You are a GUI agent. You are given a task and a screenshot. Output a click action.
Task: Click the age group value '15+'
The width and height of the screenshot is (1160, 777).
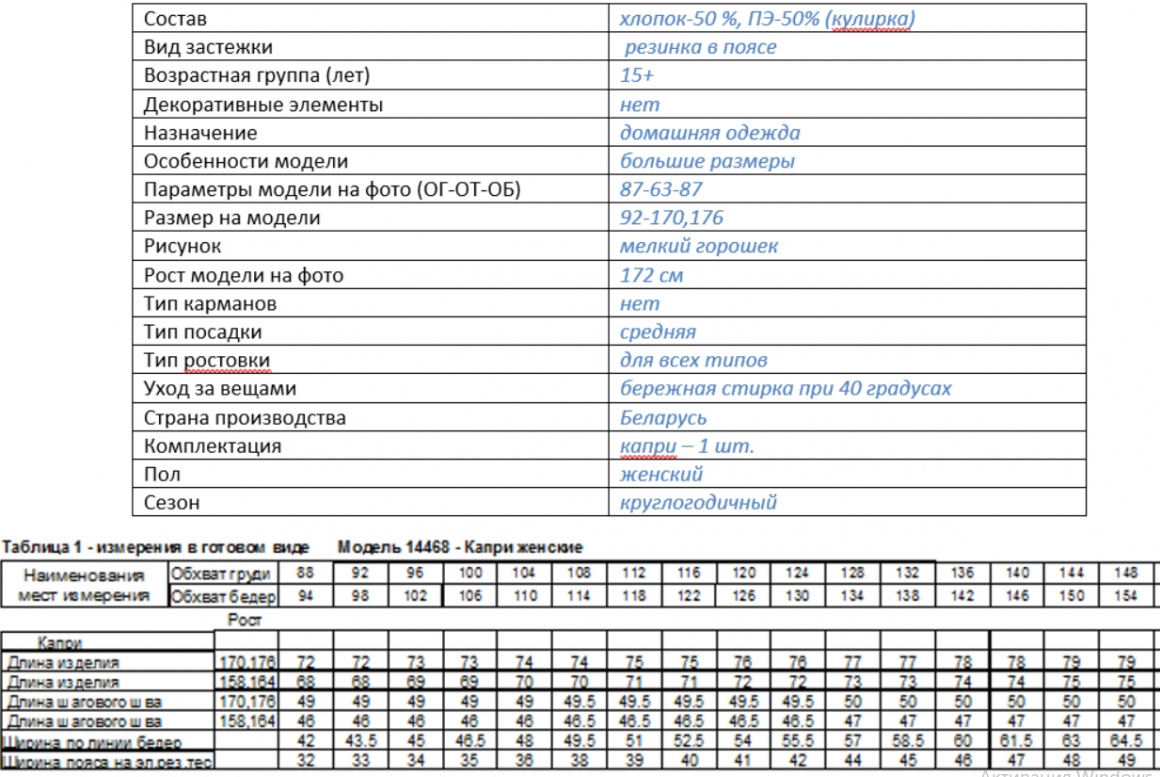pyautogui.click(x=637, y=75)
